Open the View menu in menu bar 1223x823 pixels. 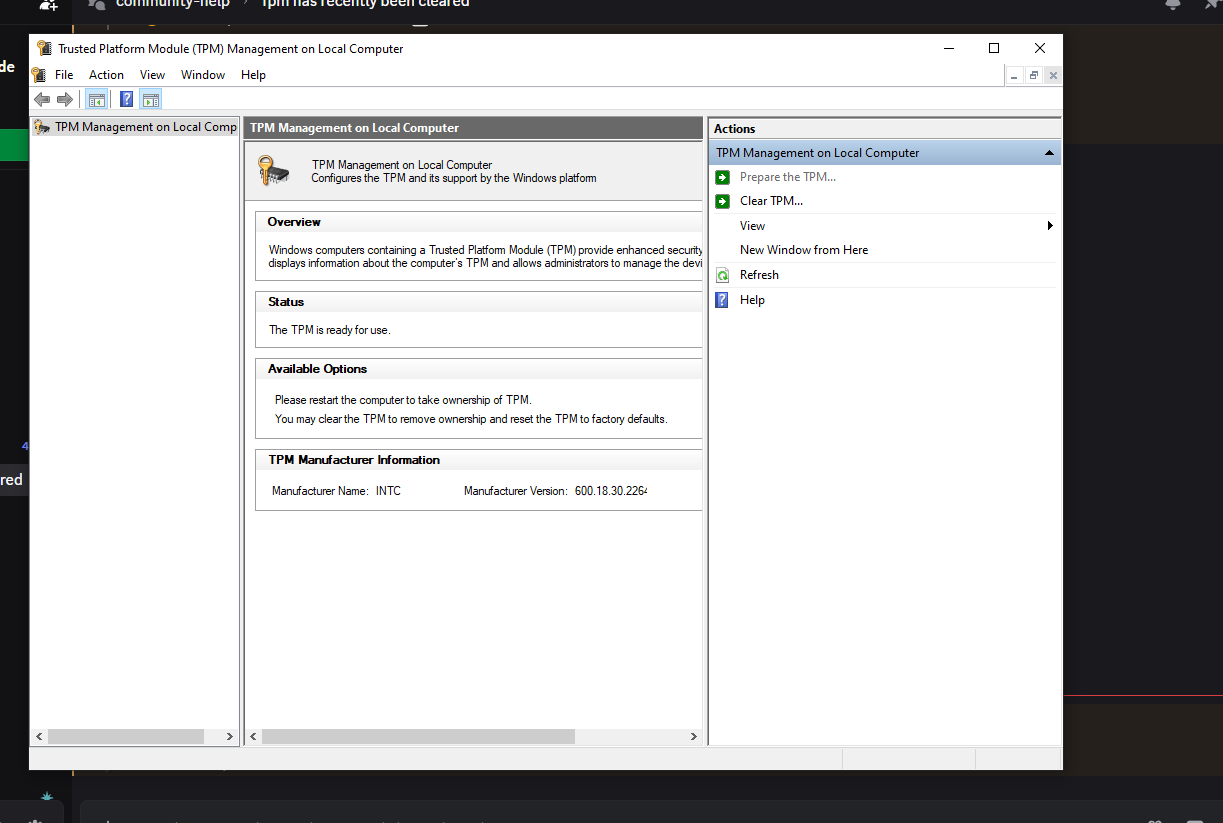pyautogui.click(x=152, y=75)
